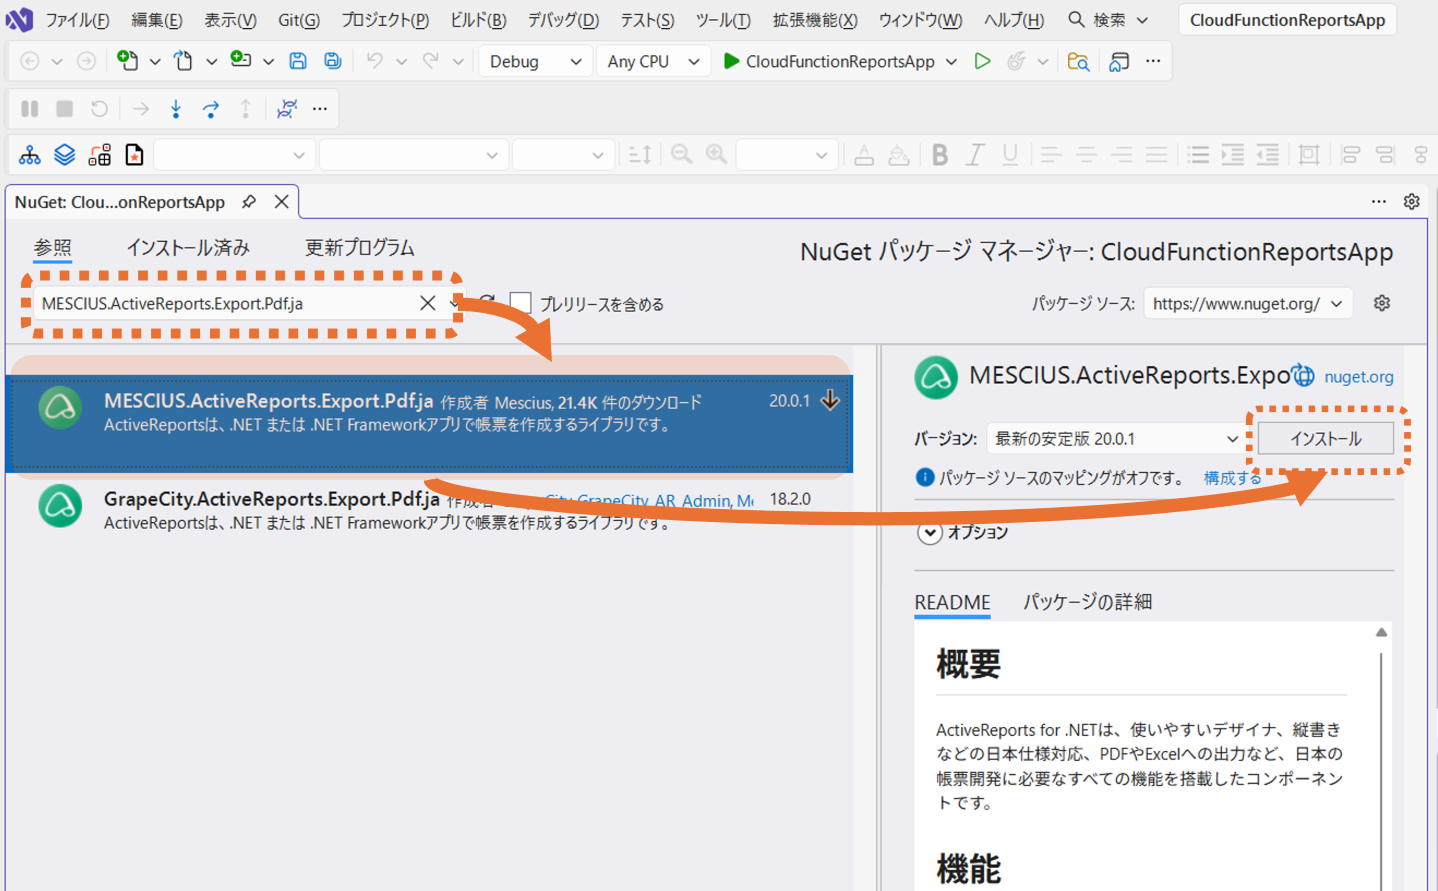
Task: Open NuGet settings gear beside package source
Action: 1382,303
